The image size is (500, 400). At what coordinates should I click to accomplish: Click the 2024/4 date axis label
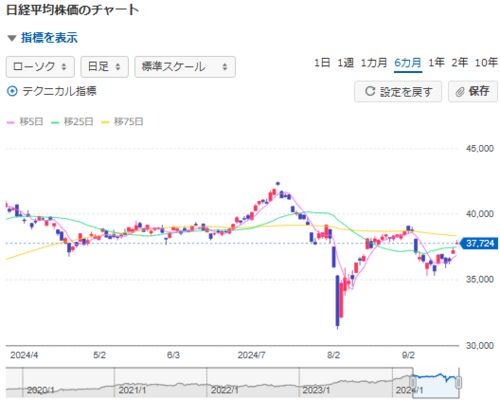click(x=24, y=355)
